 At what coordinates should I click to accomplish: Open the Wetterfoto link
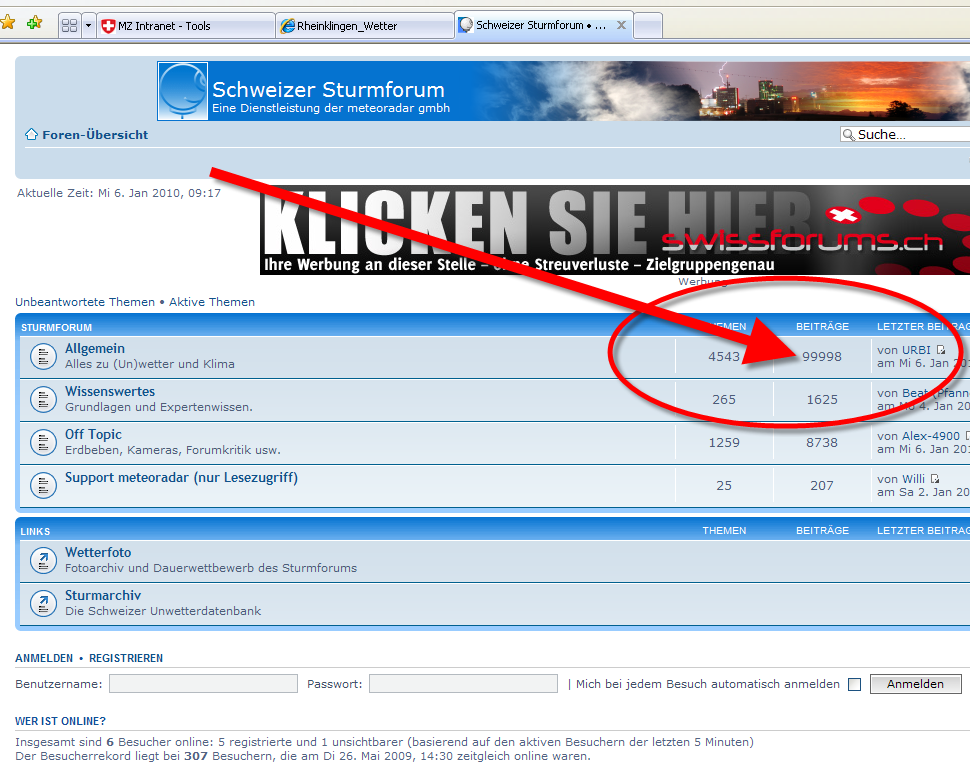coord(98,552)
